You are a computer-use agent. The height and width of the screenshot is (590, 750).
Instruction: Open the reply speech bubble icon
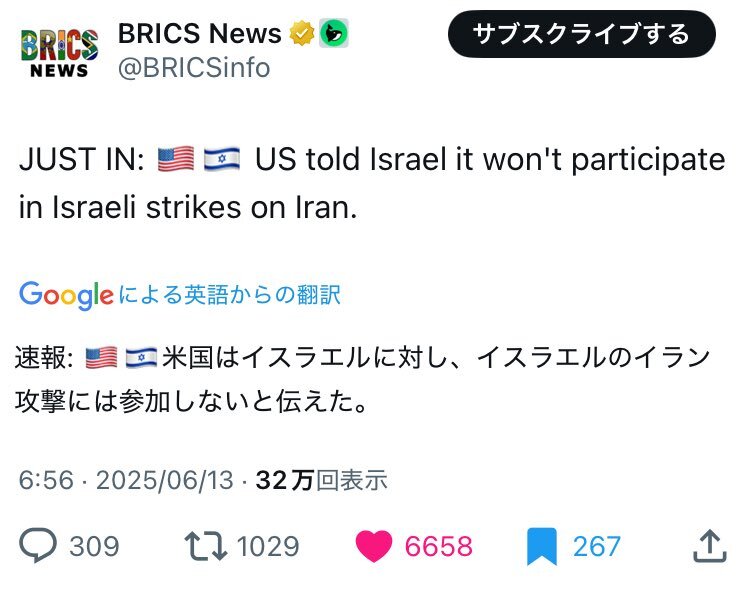tap(38, 545)
